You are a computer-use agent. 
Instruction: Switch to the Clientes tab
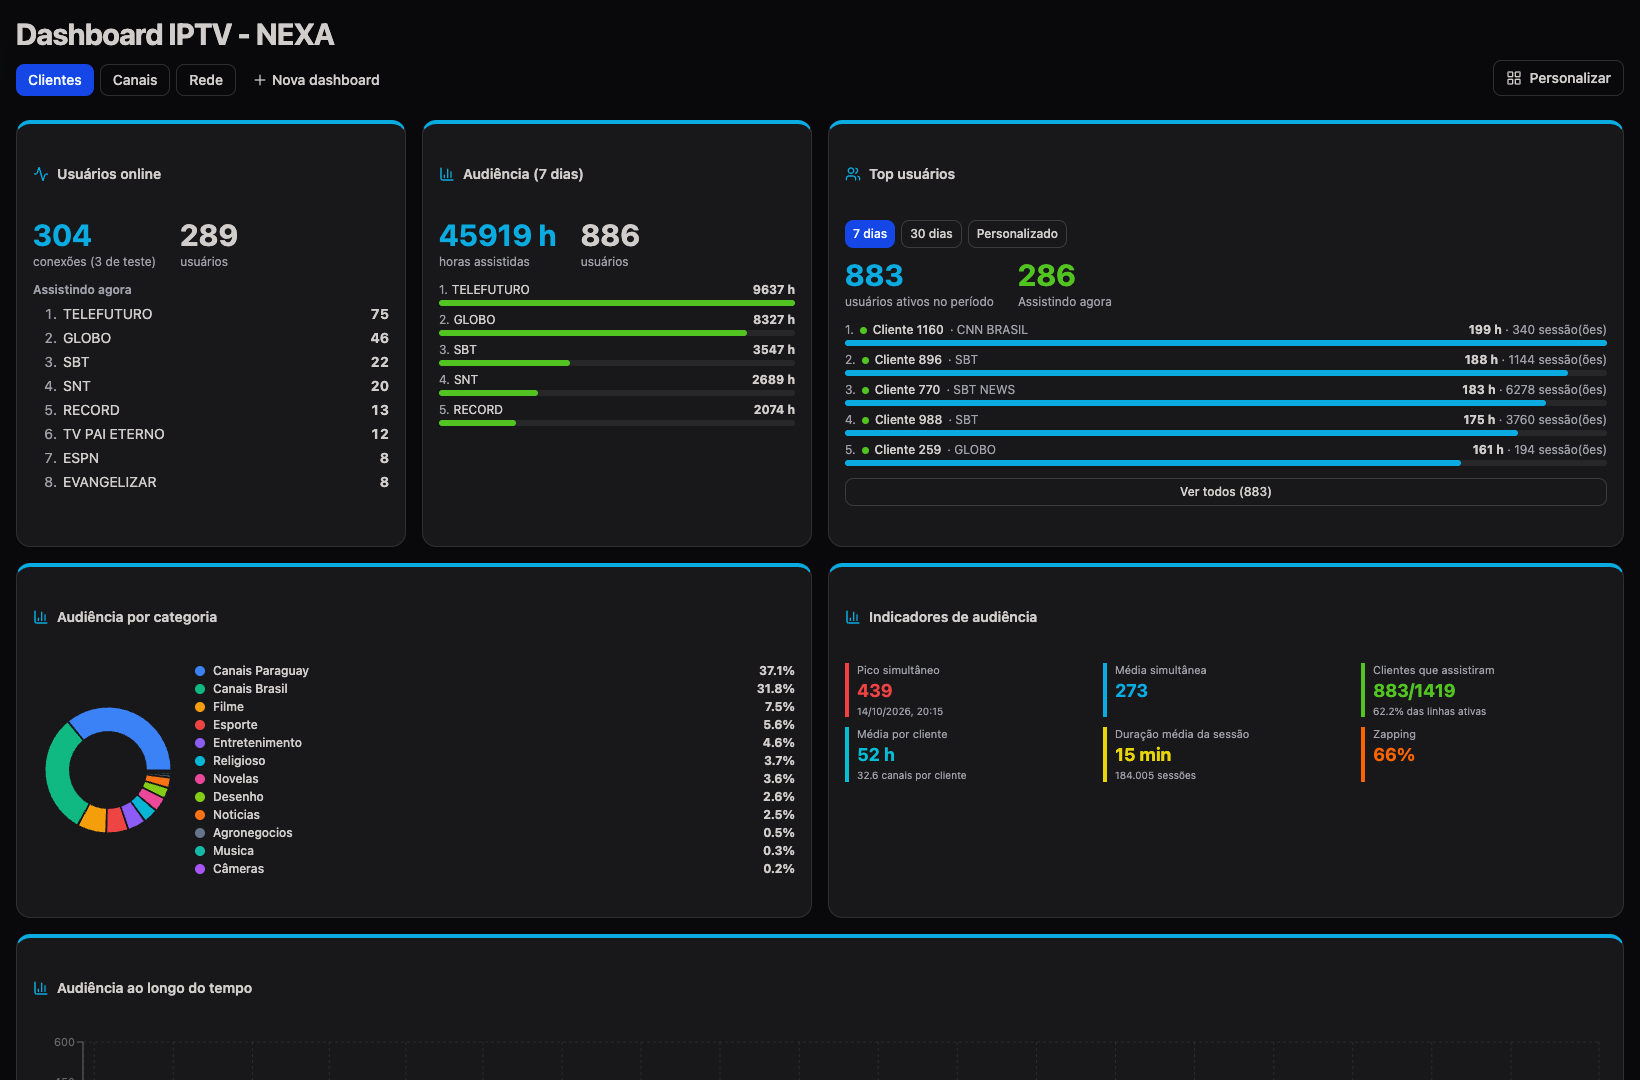pyautogui.click(x=55, y=80)
